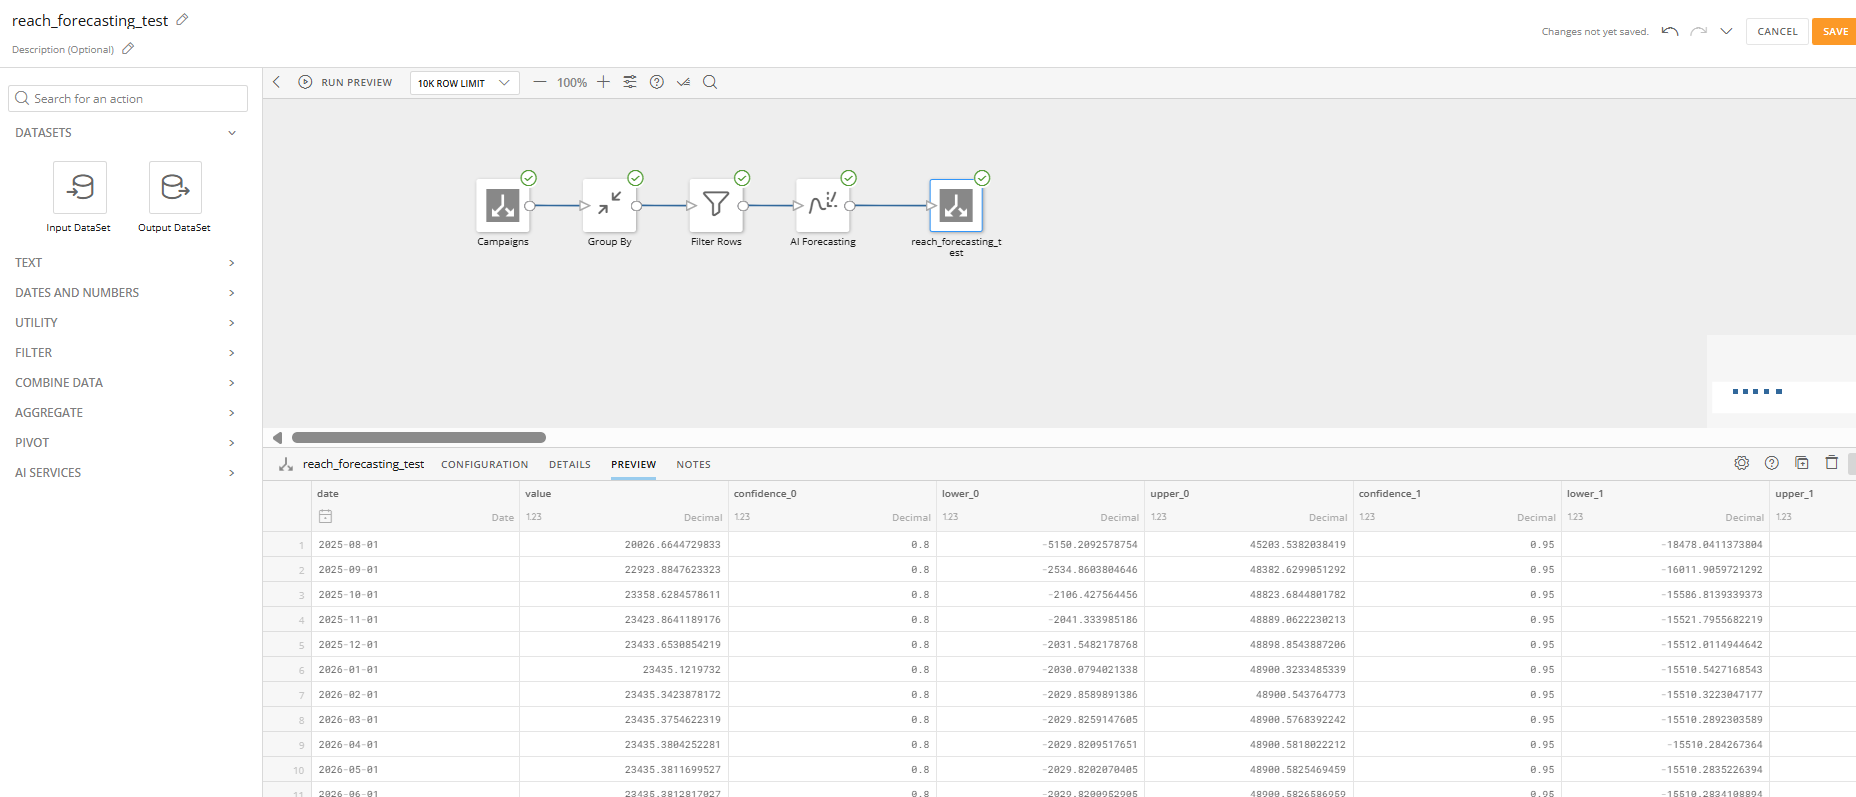
Task: Focus the Search for an action field
Action: (128, 98)
